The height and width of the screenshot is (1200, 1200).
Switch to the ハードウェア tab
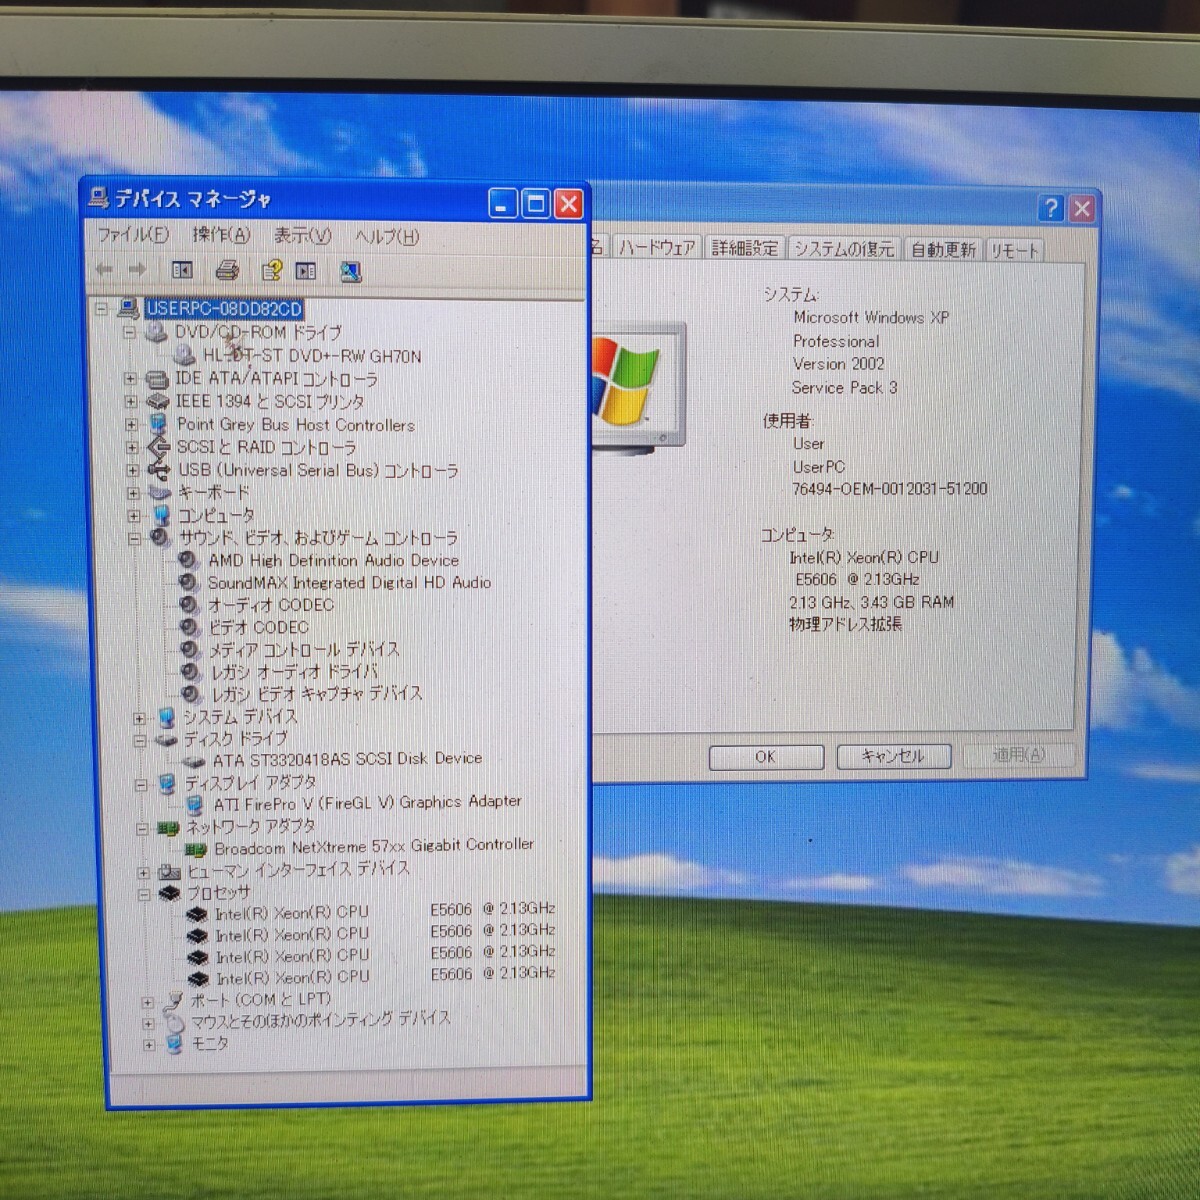pyautogui.click(x=656, y=248)
